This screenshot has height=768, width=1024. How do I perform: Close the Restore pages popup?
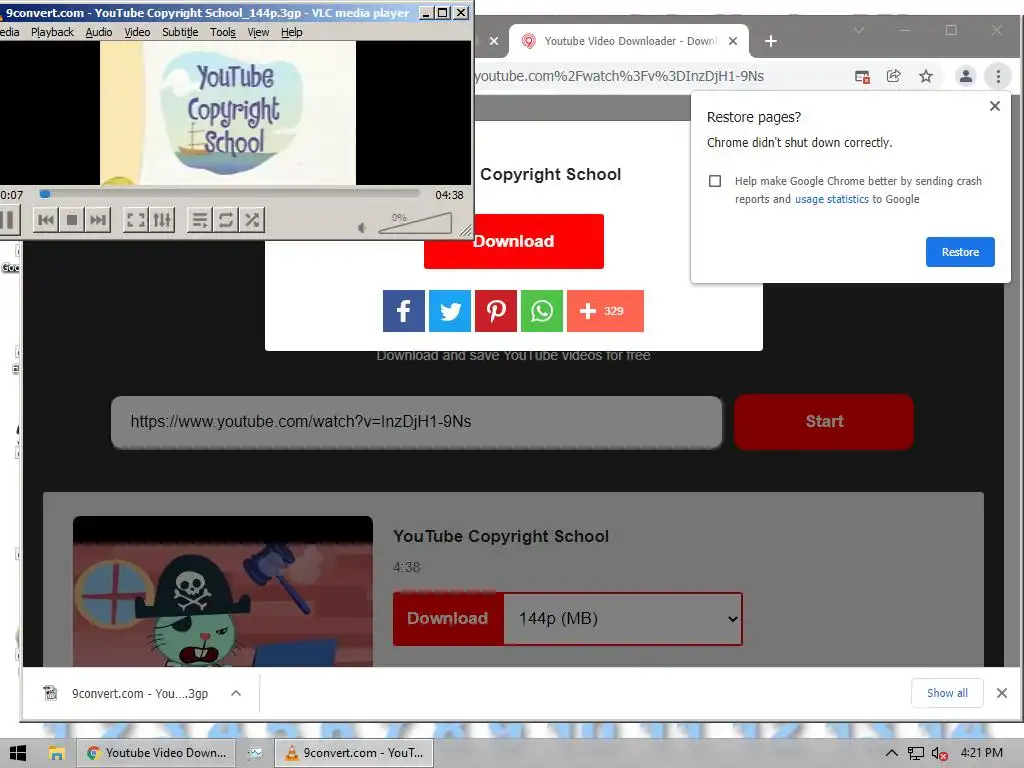pyautogui.click(x=995, y=106)
